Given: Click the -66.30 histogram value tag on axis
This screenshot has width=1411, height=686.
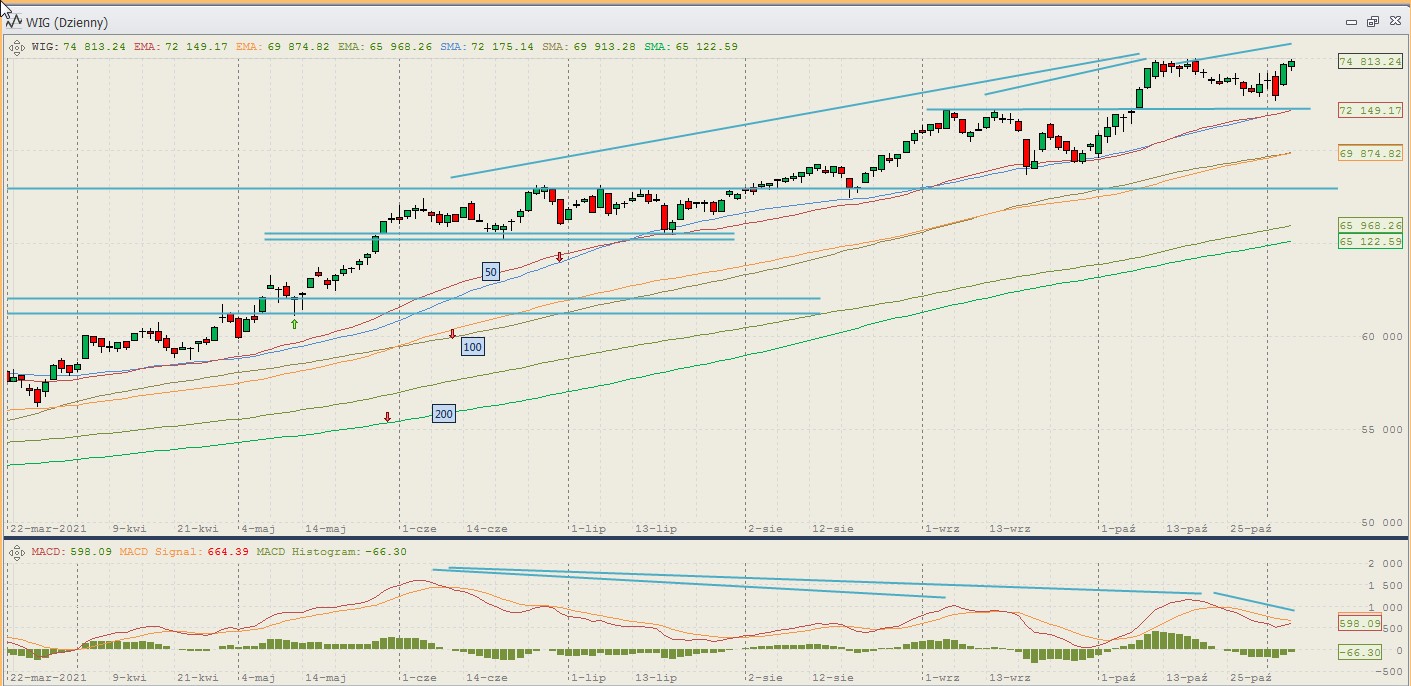Looking at the screenshot, I should (1359, 652).
